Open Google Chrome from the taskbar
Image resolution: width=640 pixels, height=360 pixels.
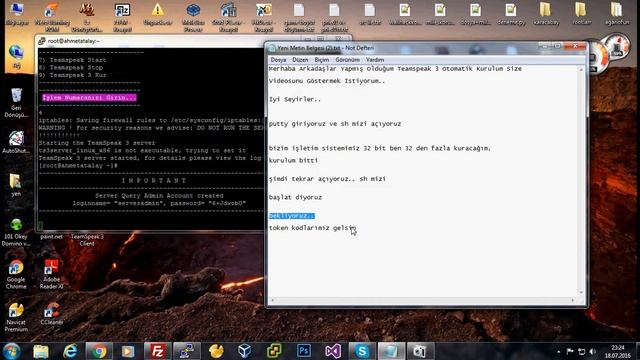[x=99, y=351]
